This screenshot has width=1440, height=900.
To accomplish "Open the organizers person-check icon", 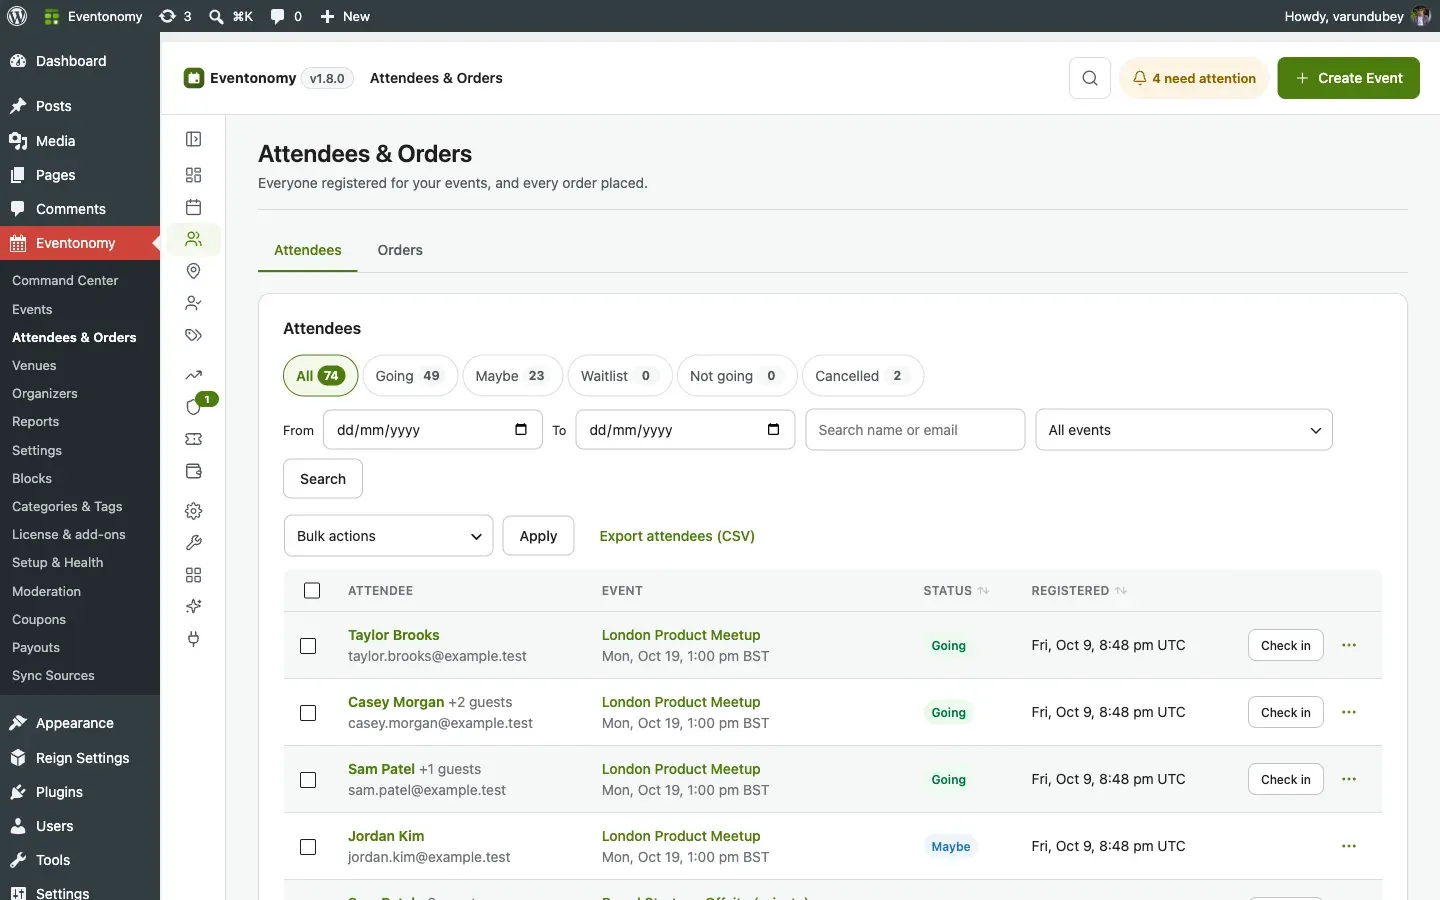I will (x=194, y=303).
